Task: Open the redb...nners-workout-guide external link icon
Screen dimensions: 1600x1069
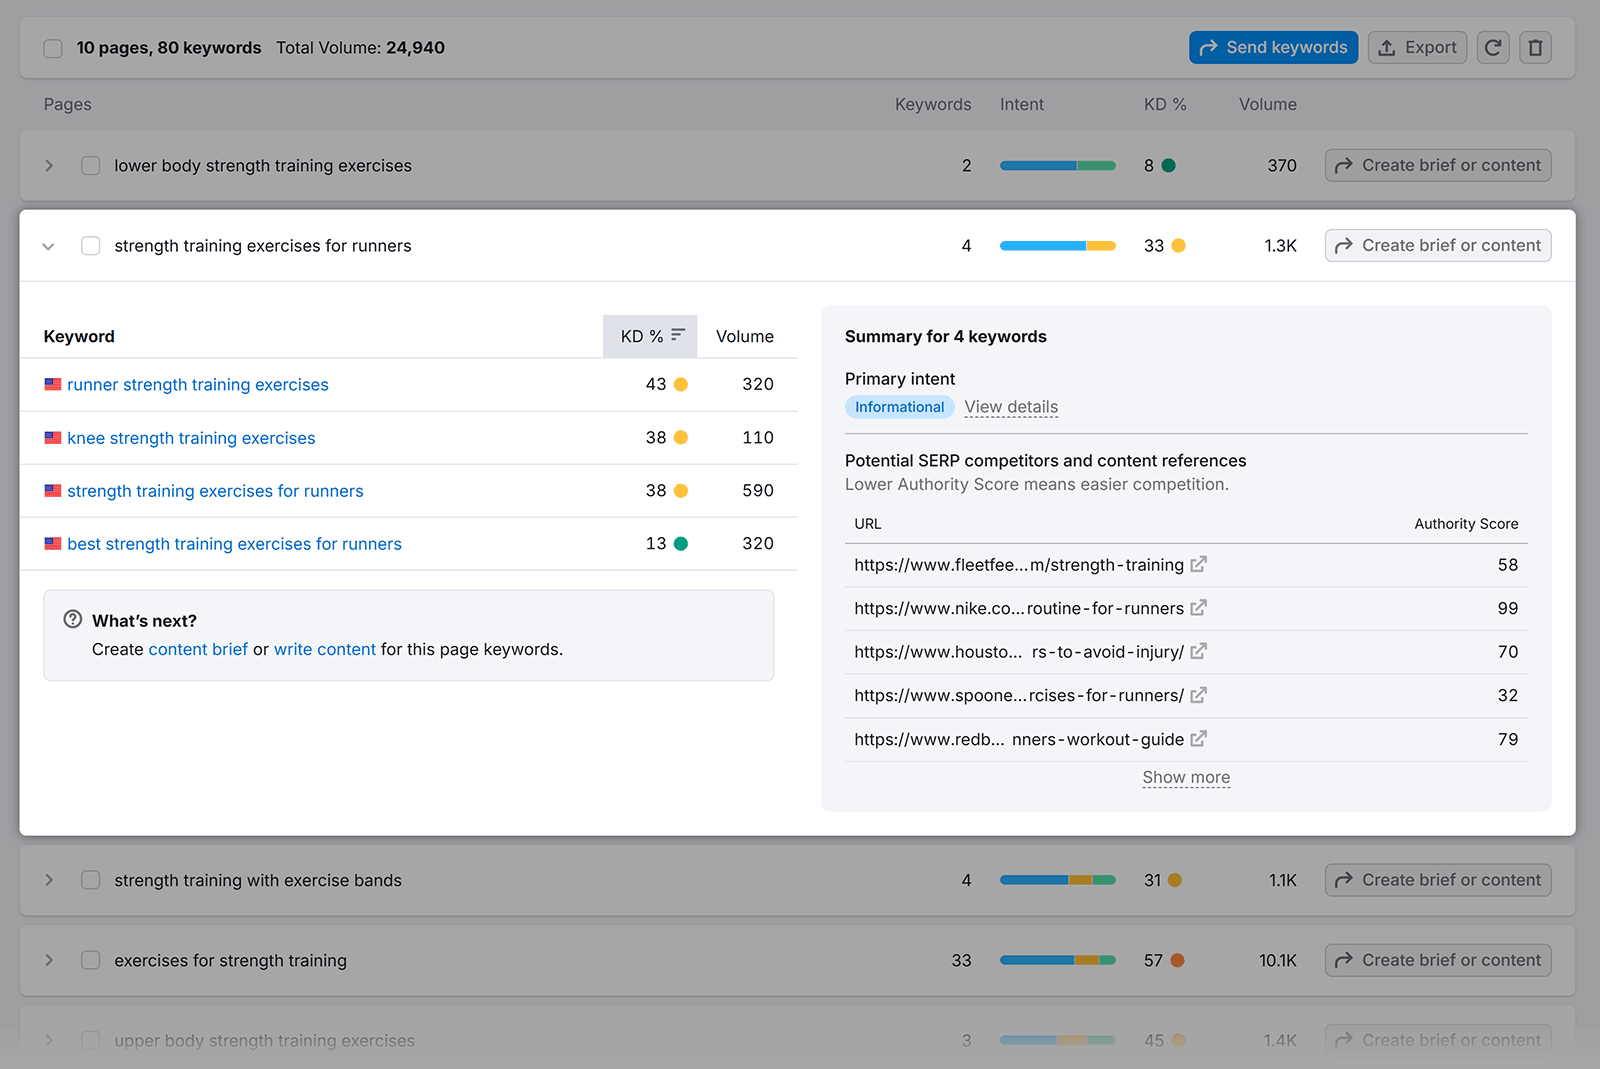Action: pyautogui.click(x=1198, y=739)
